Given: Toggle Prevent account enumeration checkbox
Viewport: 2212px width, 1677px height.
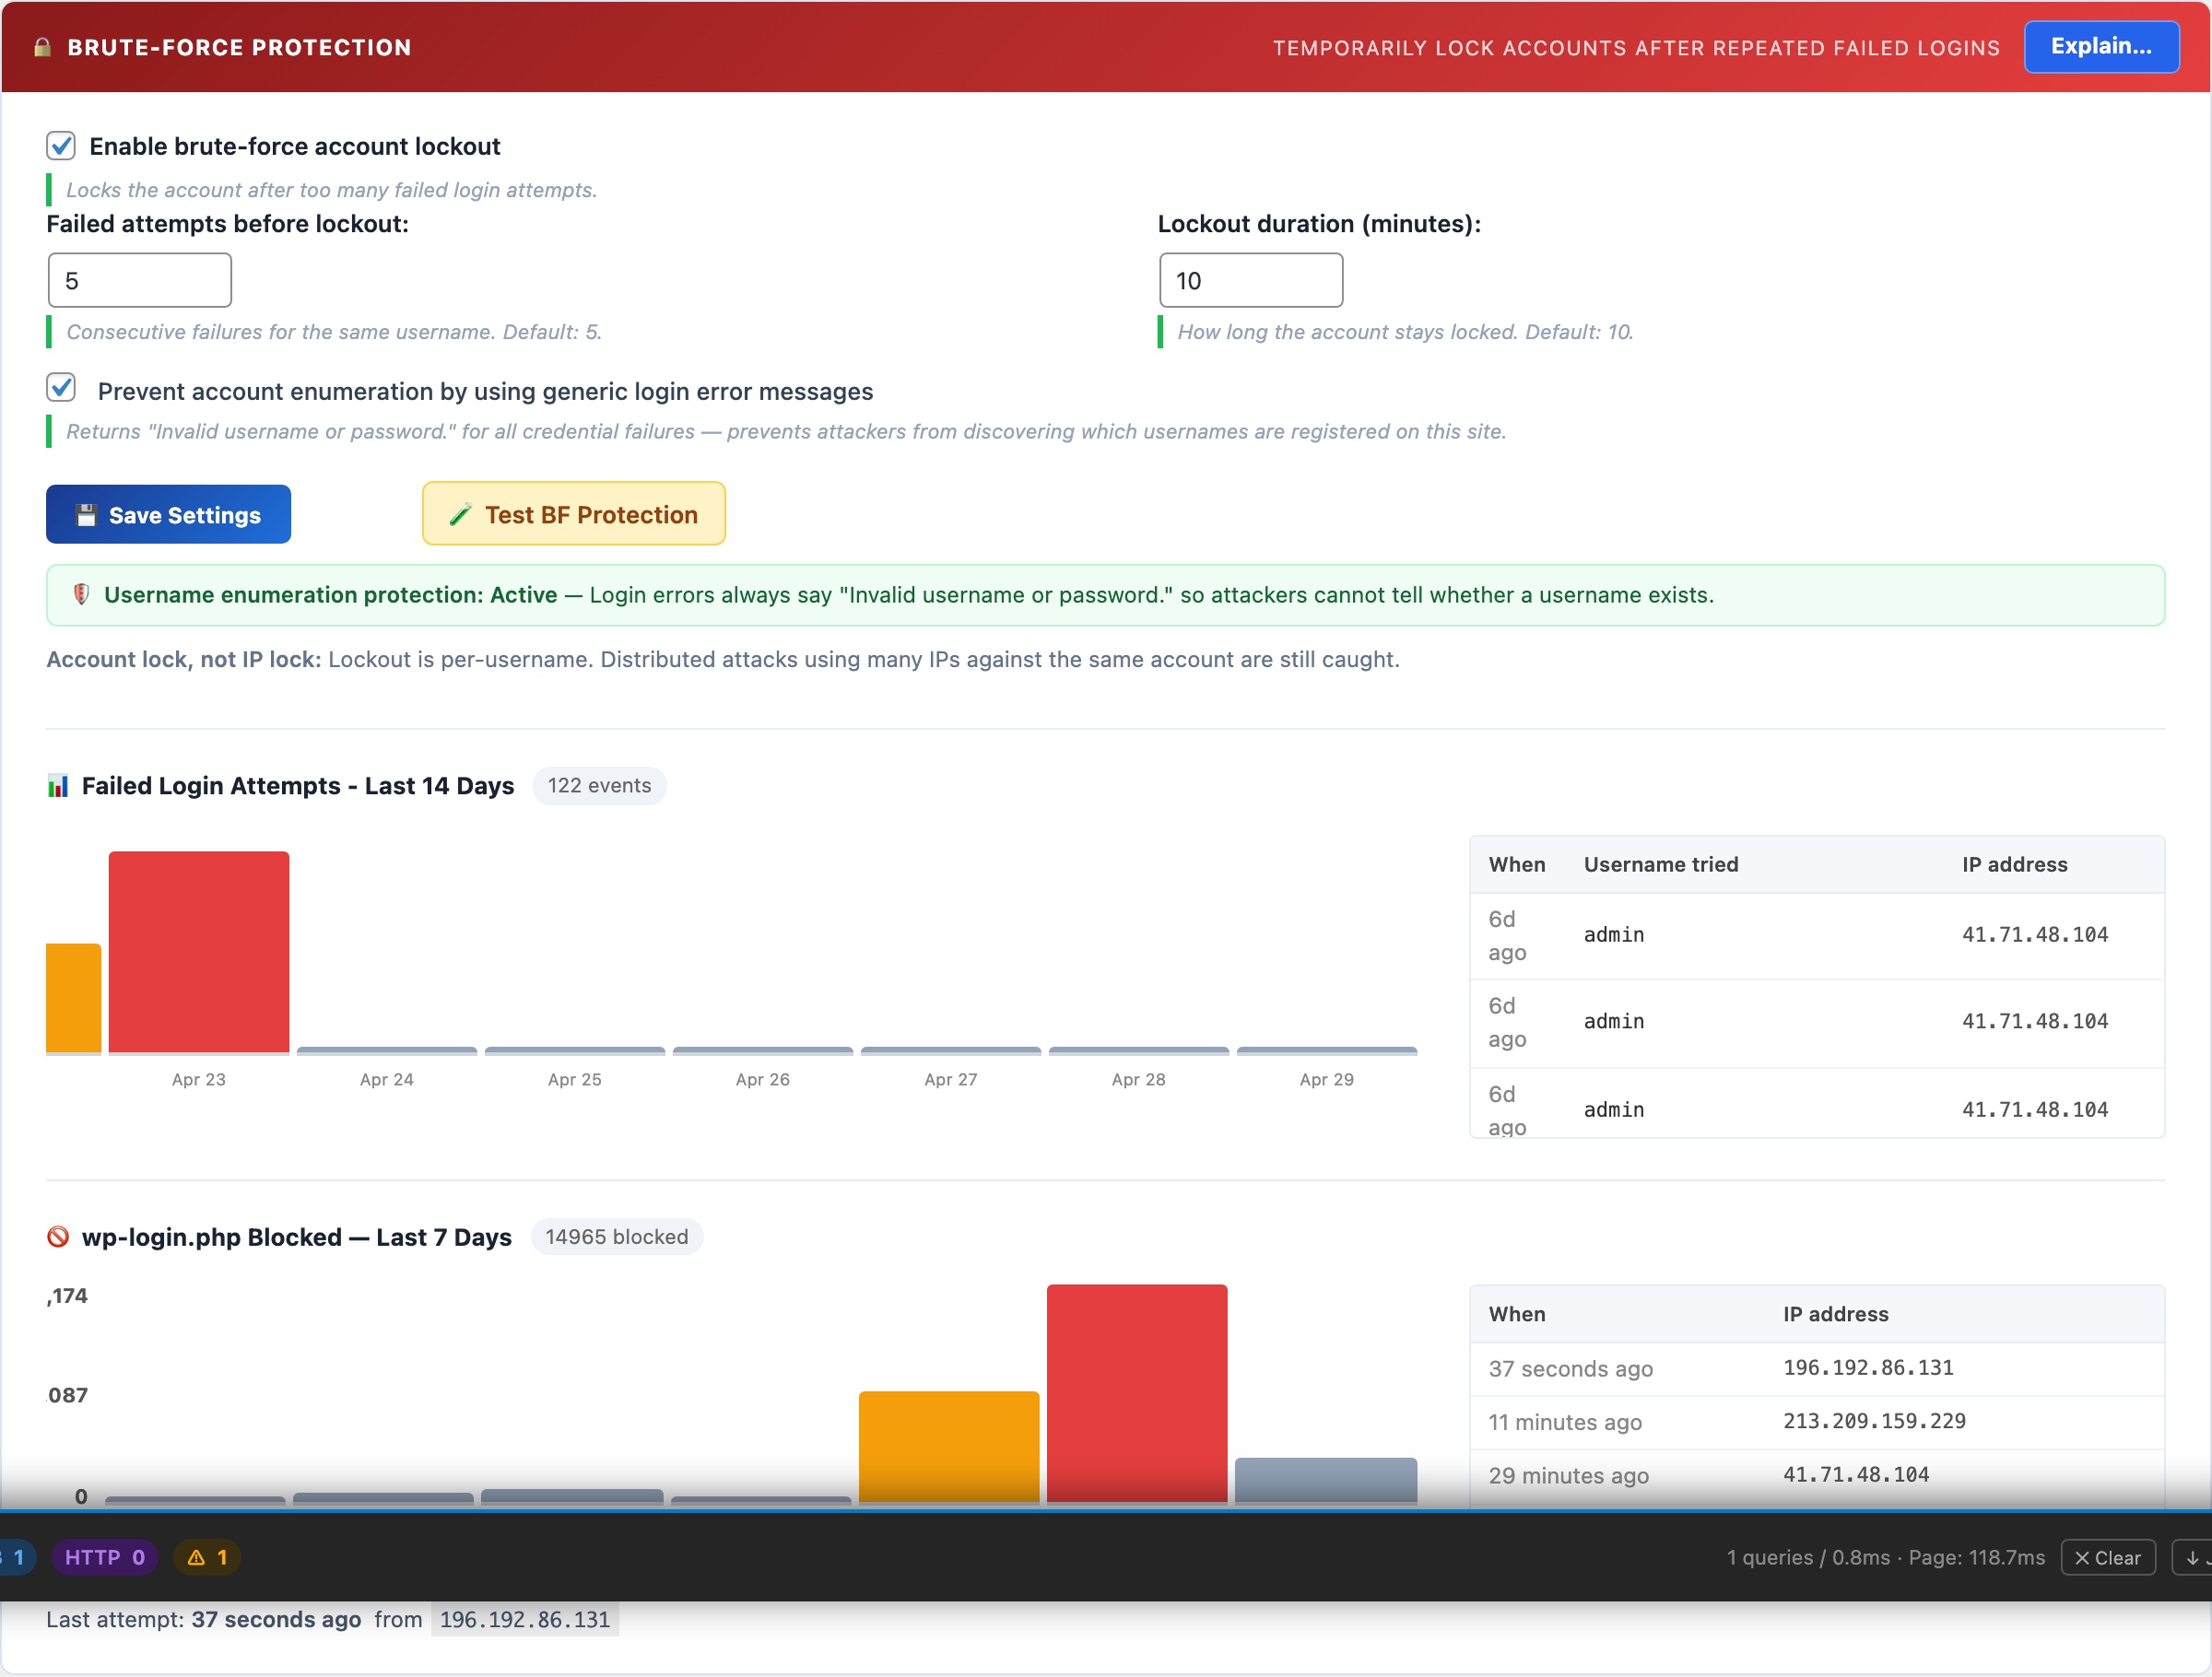Looking at the screenshot, I should tap(61, 387).
